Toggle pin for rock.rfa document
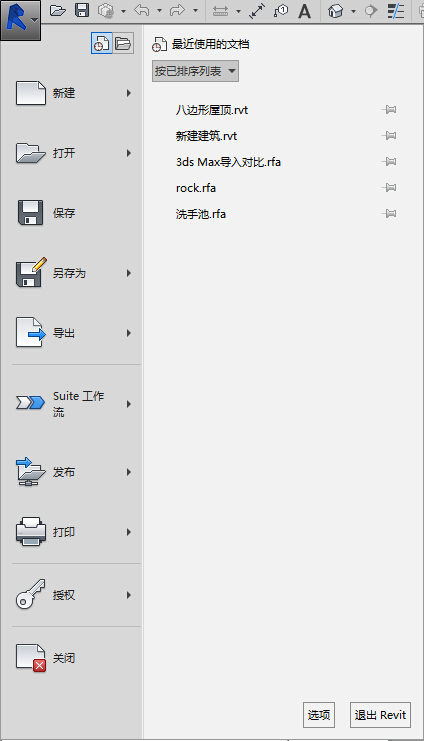Viewport: 424px width, 741px height. click(x=389, y=188)
